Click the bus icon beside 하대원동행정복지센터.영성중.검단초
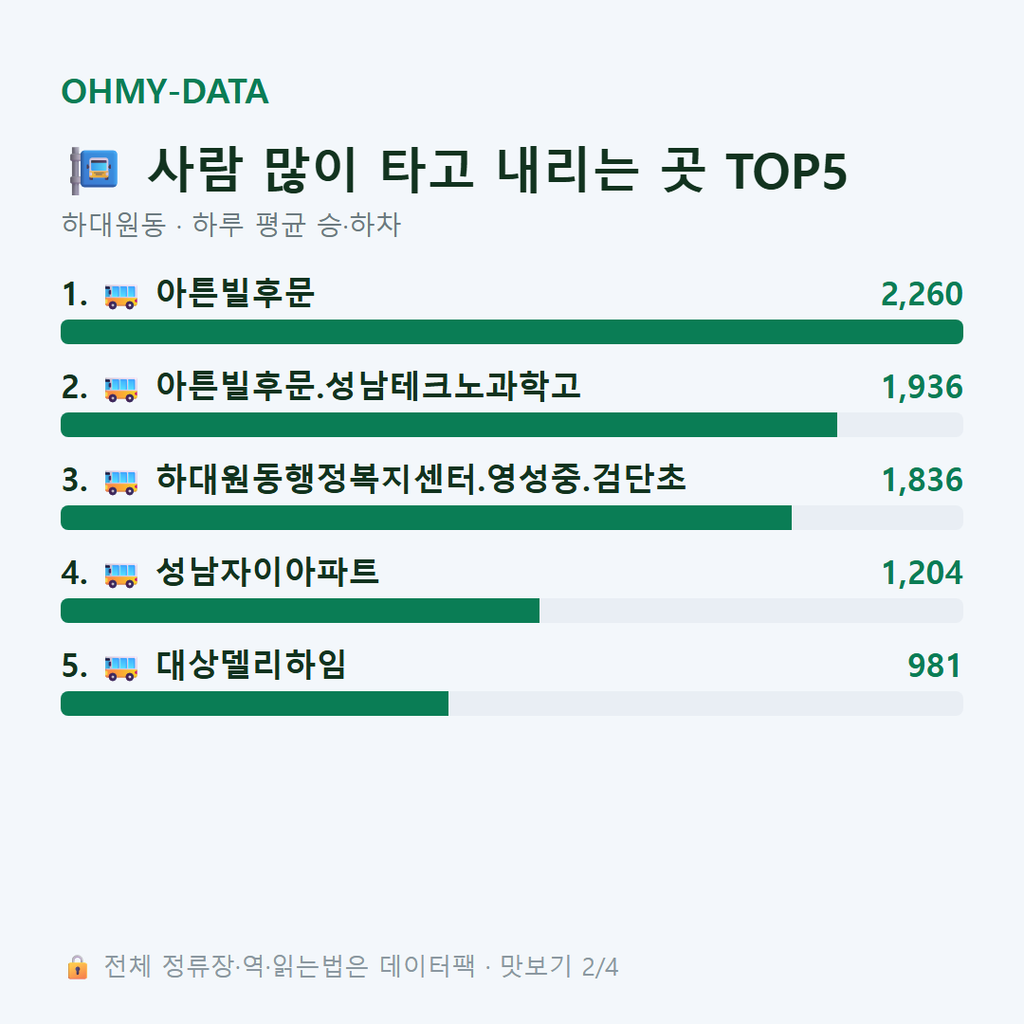The width and height of the screenshot is (1024, 1024). [121, 482]
